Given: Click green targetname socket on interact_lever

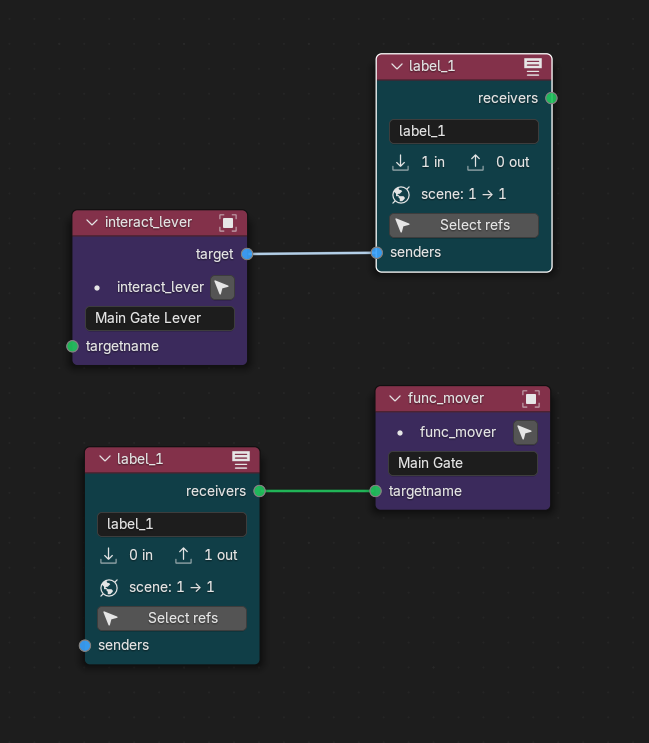Looking at the screenshot, I should tap(72, 346).
